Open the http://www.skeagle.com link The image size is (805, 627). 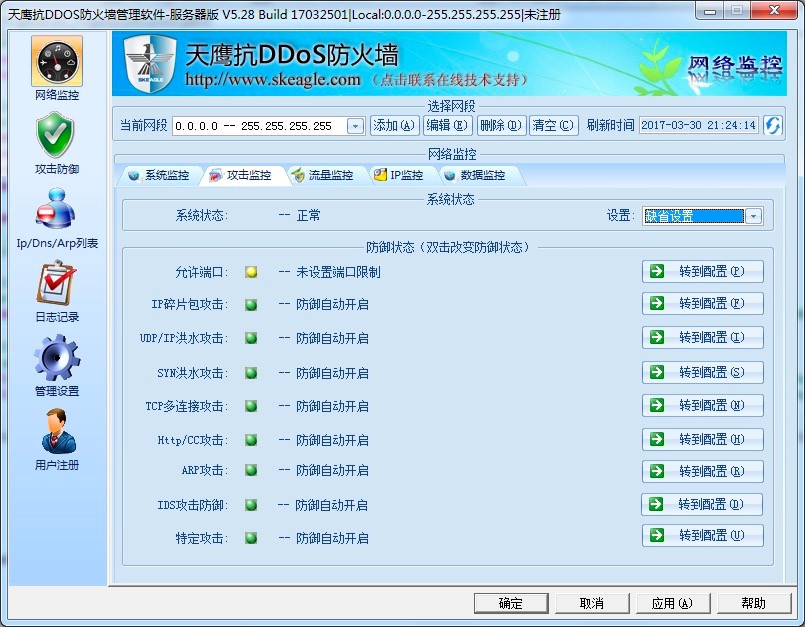(x=273, y=80)
